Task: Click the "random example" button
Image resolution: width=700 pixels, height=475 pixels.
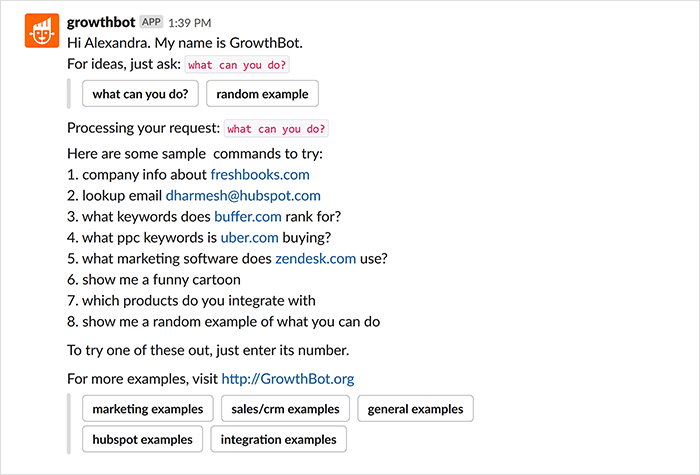Action: pyautogui.click(x=262, y=94)
